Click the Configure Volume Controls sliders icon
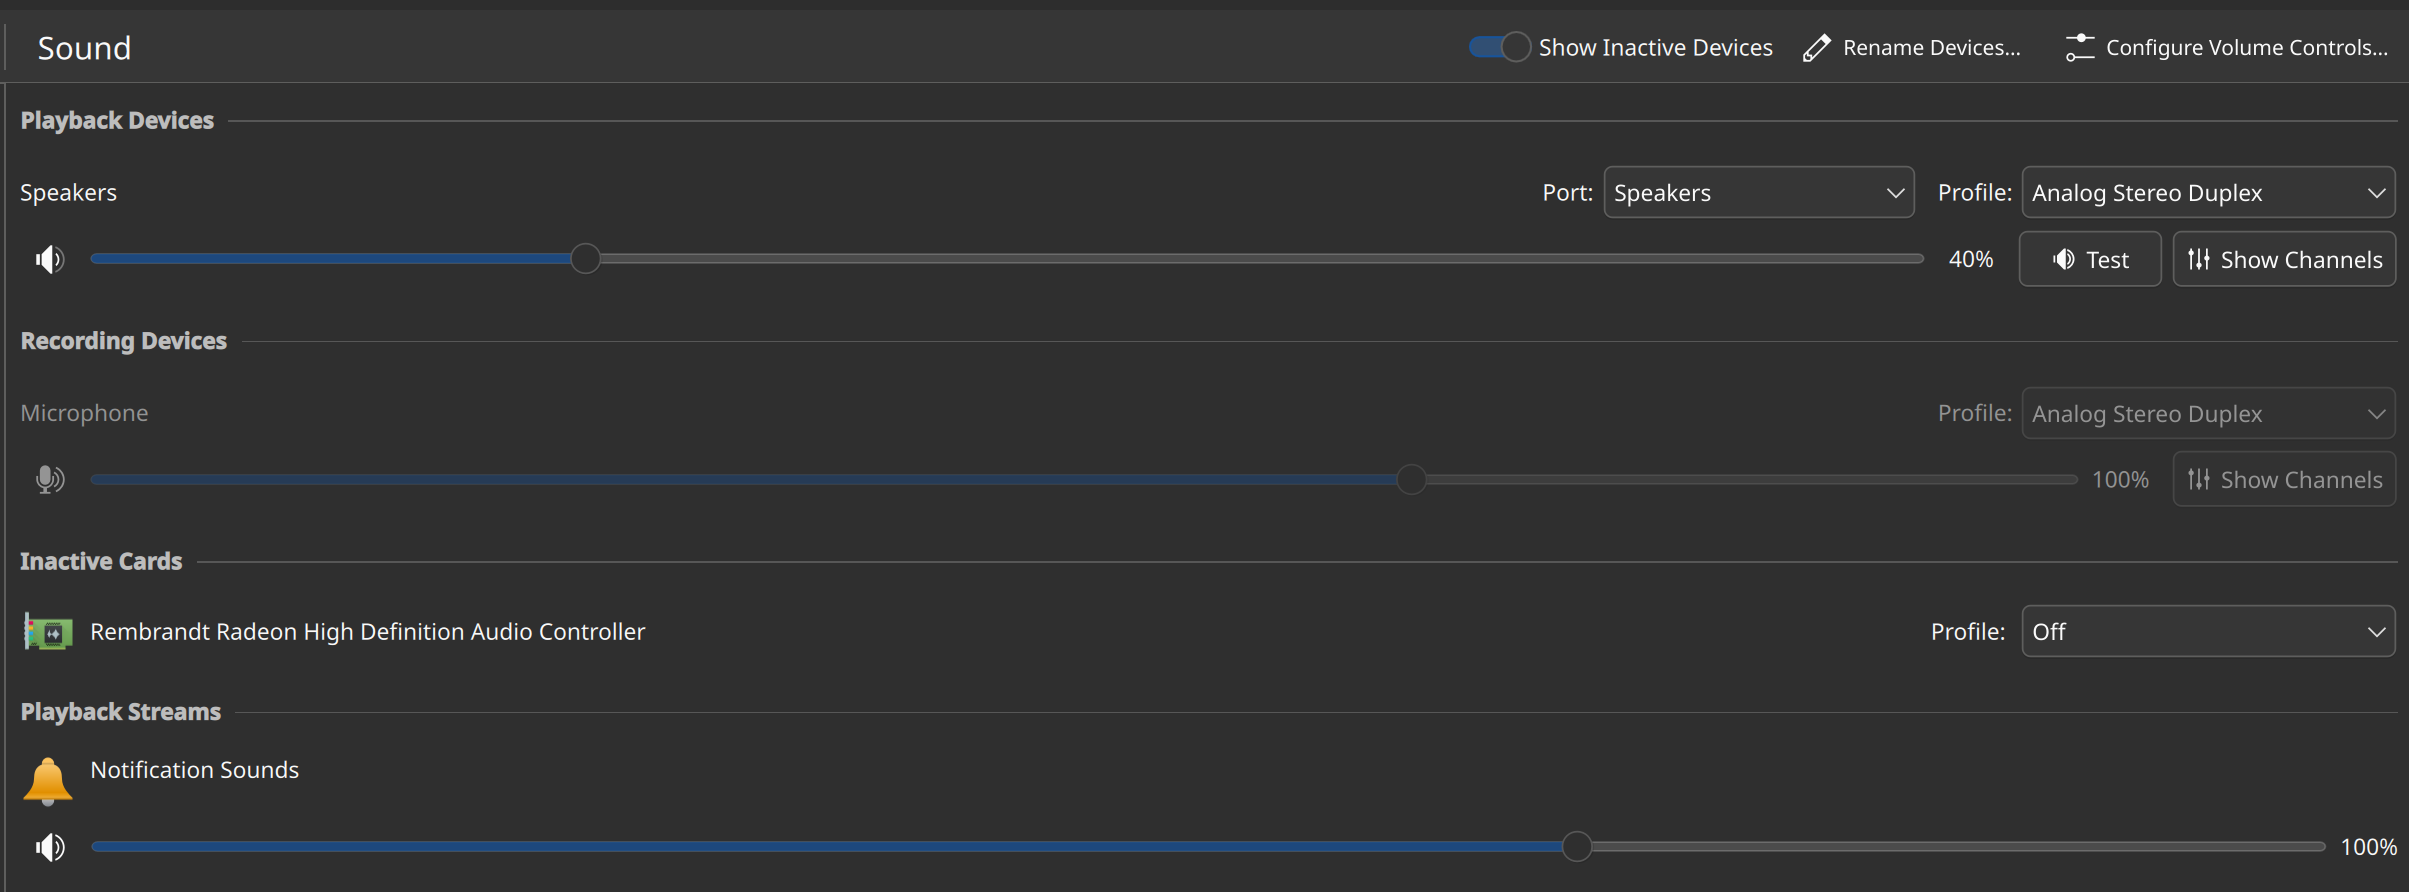Viewport: 2409px width, 892px height. [x=2080, y=48]
